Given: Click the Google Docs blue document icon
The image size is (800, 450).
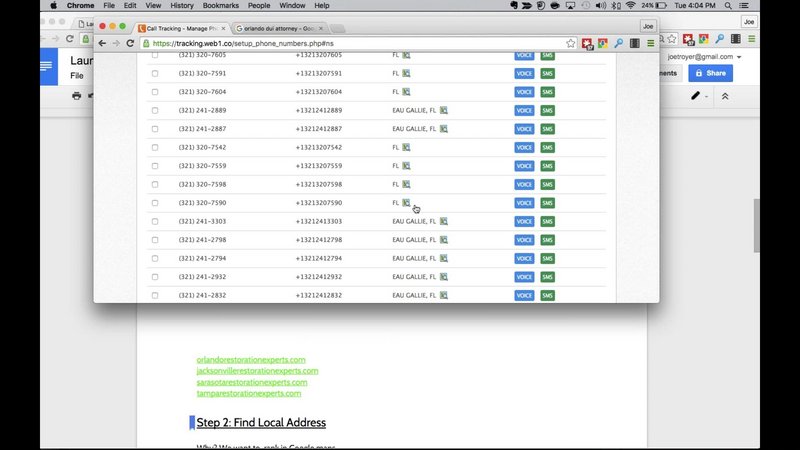Looking at the screenshot, I should click(x=49, y=66).
